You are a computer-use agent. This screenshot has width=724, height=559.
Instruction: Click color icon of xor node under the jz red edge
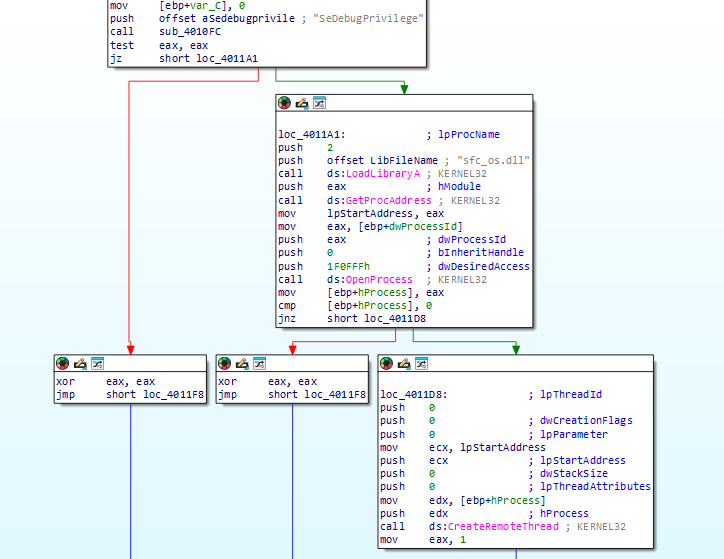(x=62, y=363)
